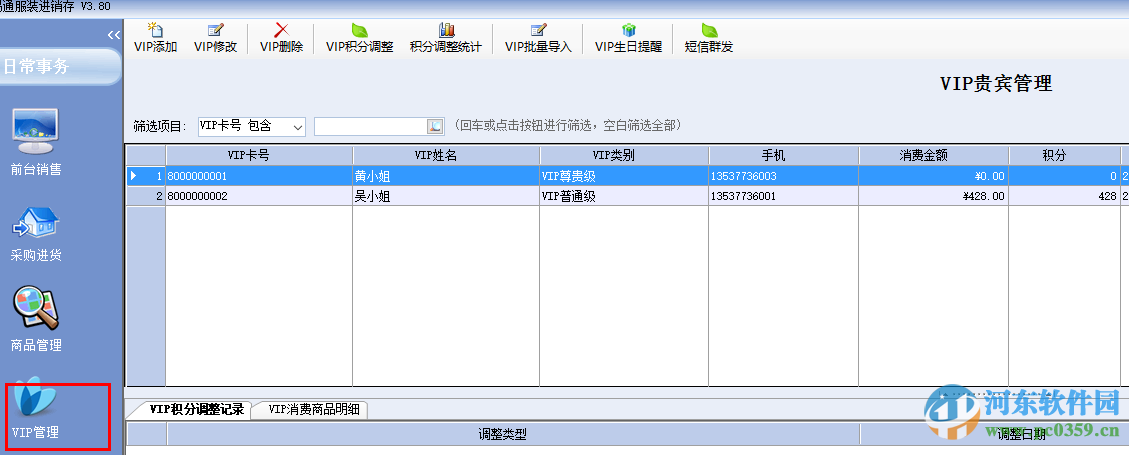Open the VIP卡号 包含 filter dropdown
This screenshot has height=455, width=1129.
coord(252,127)
